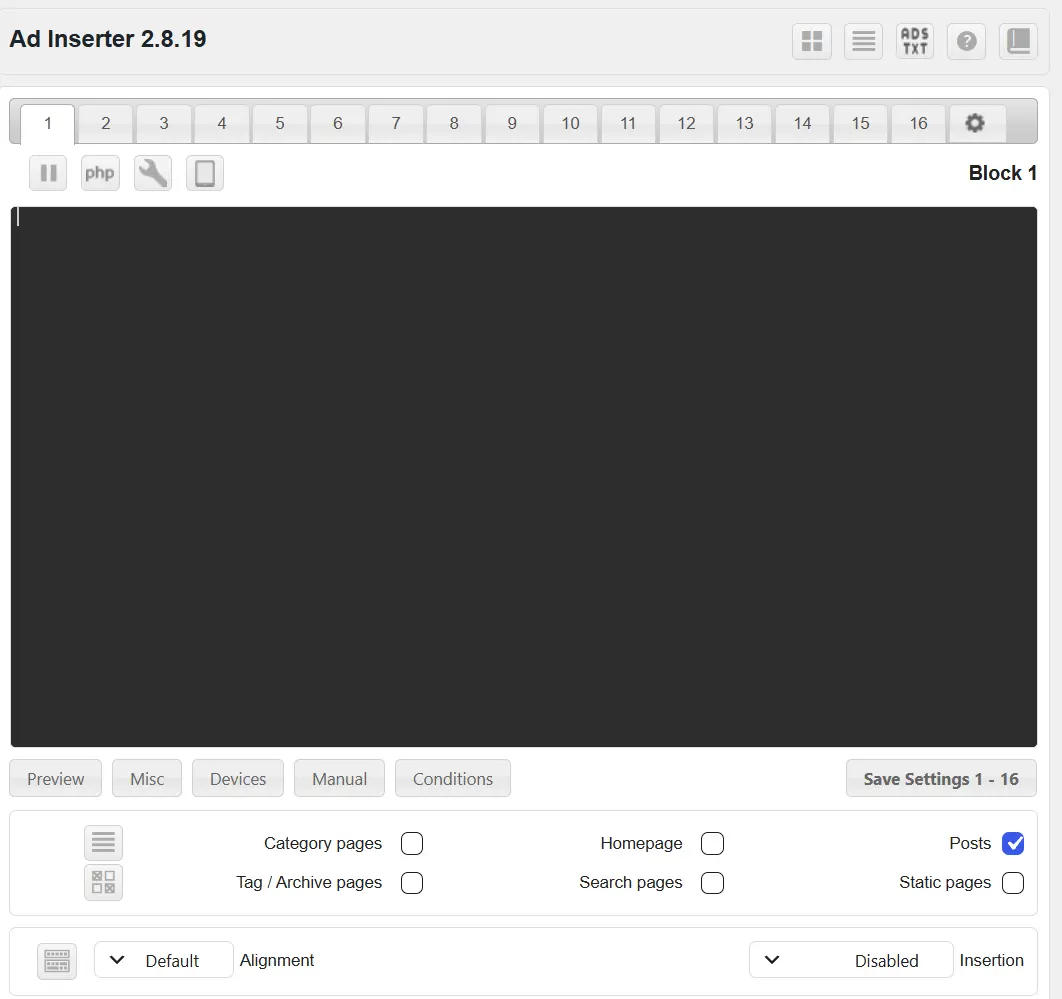Image resolution: width=1062 pixels, height=999 pixels.
Task: Uncheck the Posts checkbox
Action: (1013, 844)
